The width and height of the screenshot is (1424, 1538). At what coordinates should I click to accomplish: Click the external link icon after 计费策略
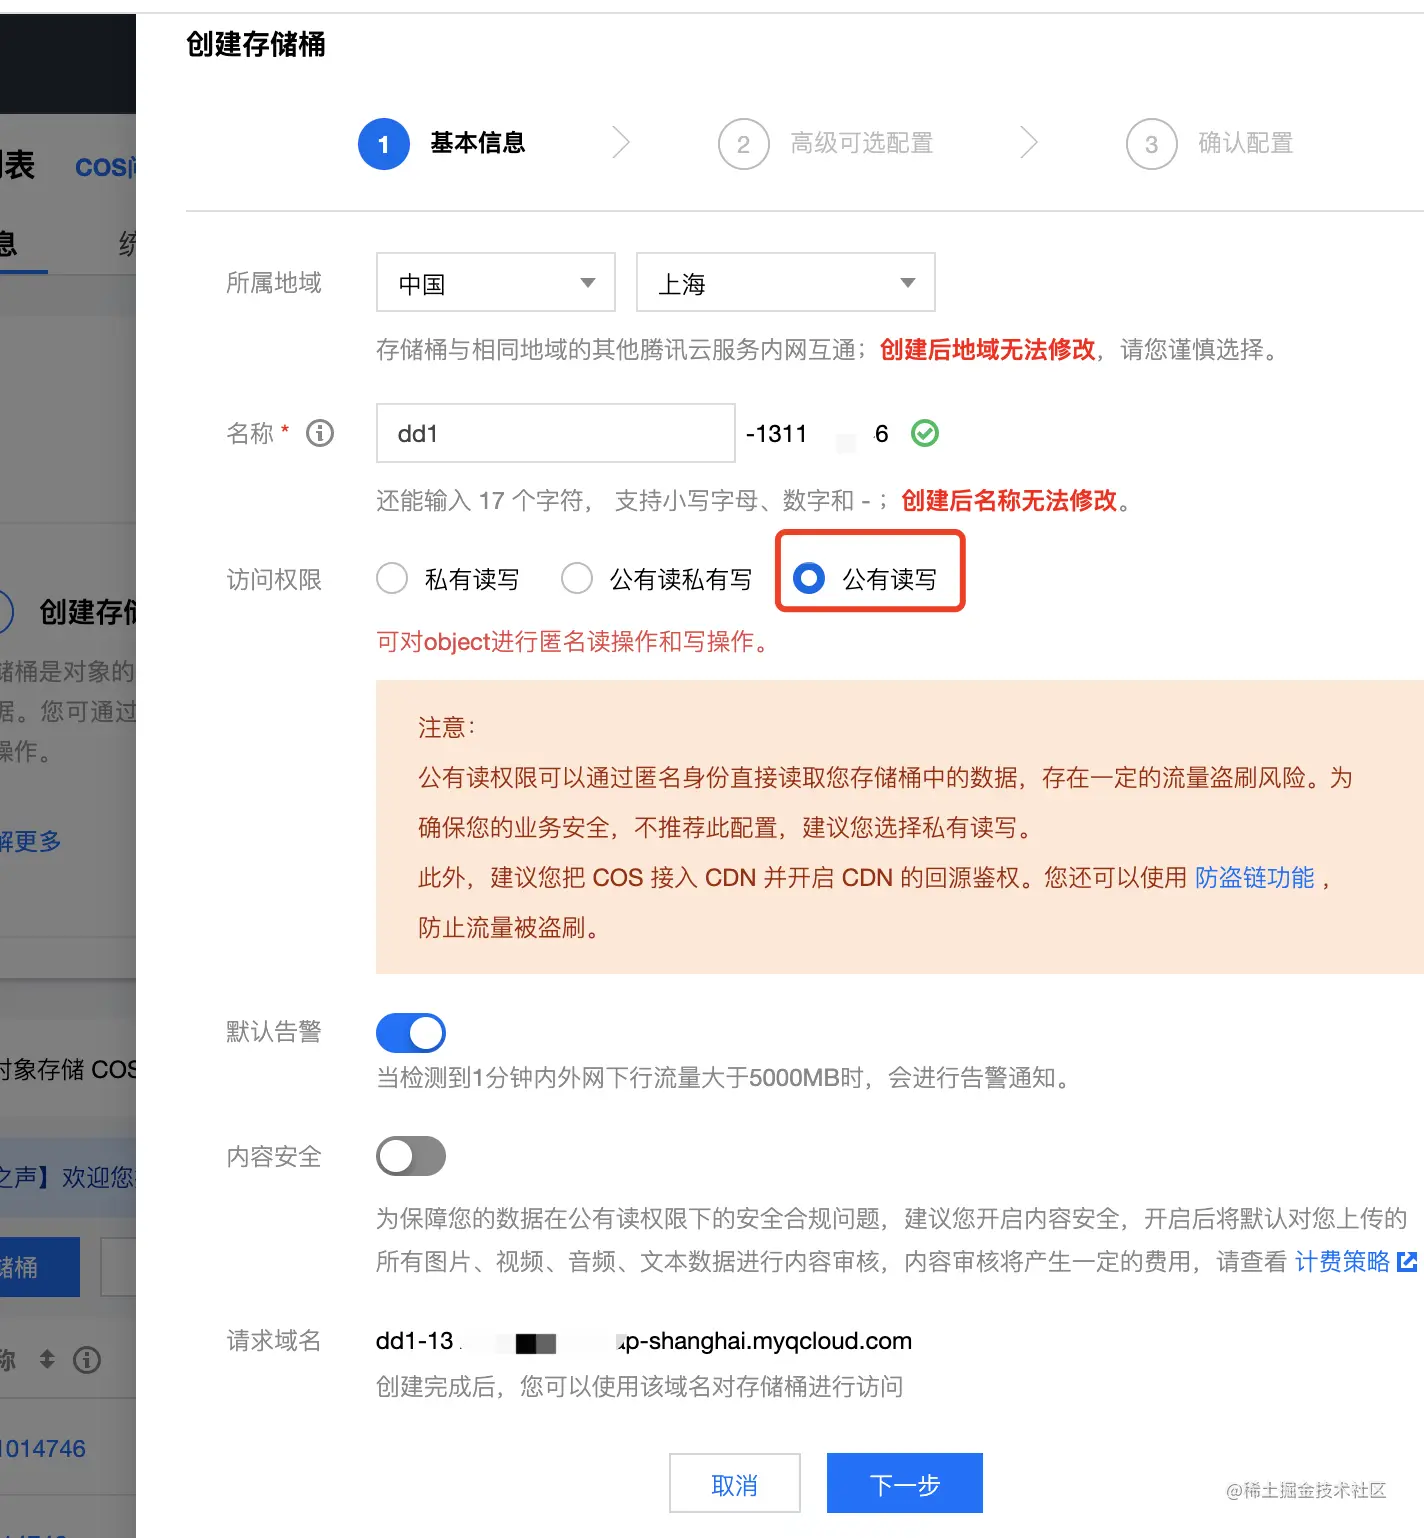pyautogui.click(x=1407, y=1262)
